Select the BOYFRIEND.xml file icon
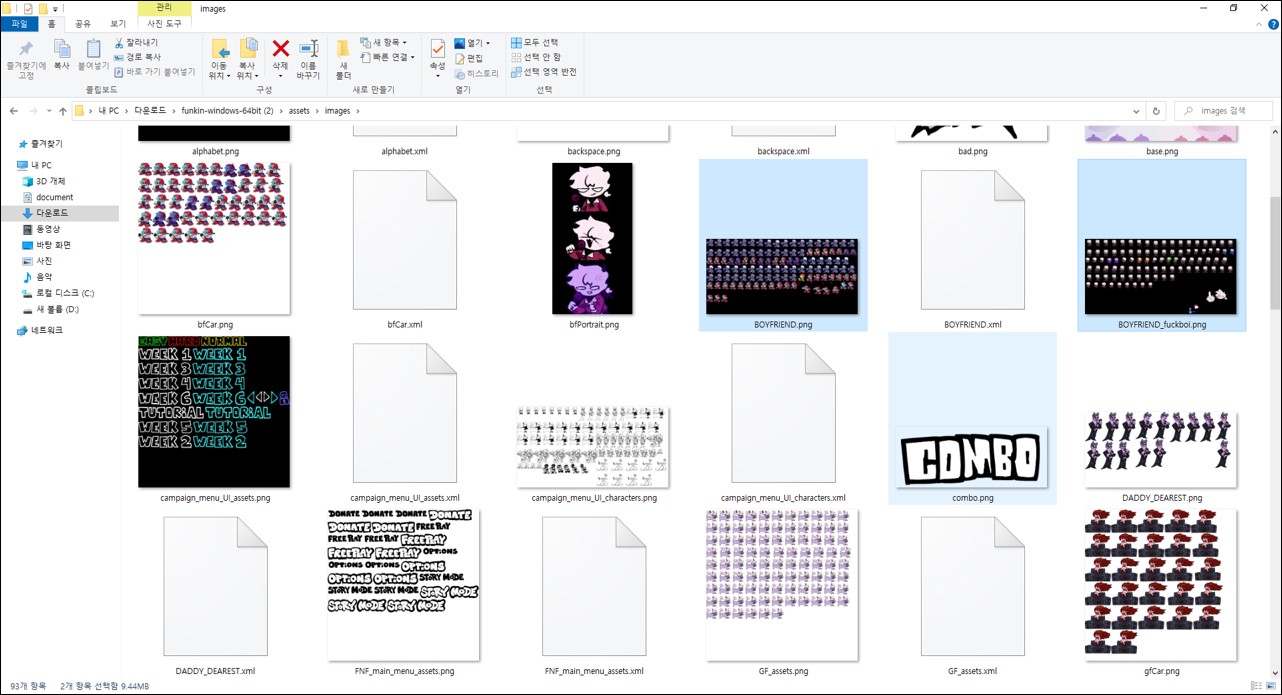 pos(971,238)
